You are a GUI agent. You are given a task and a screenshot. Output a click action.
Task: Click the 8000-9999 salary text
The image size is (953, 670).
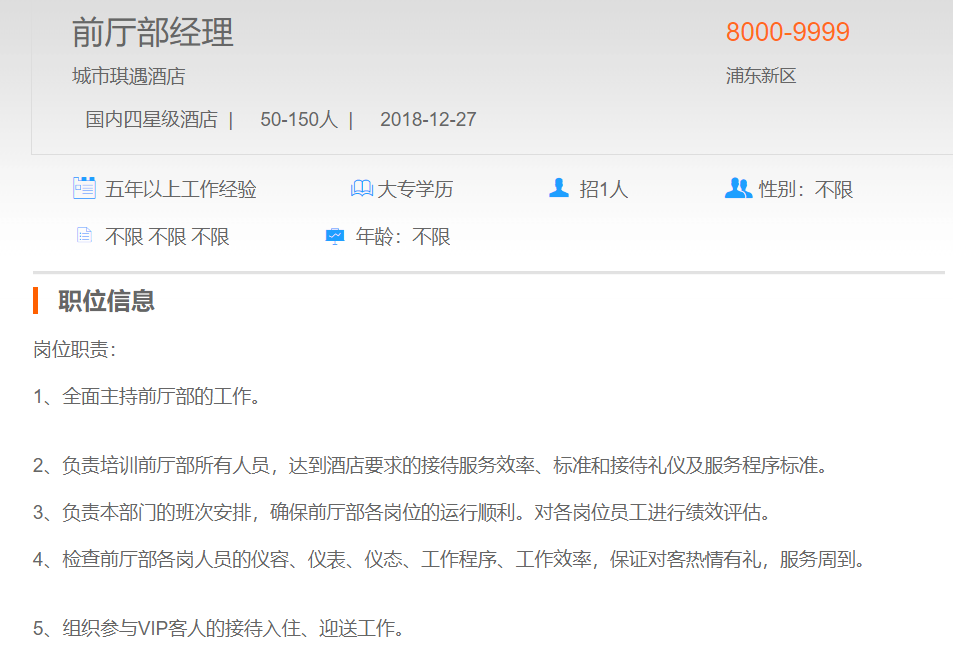787,32
